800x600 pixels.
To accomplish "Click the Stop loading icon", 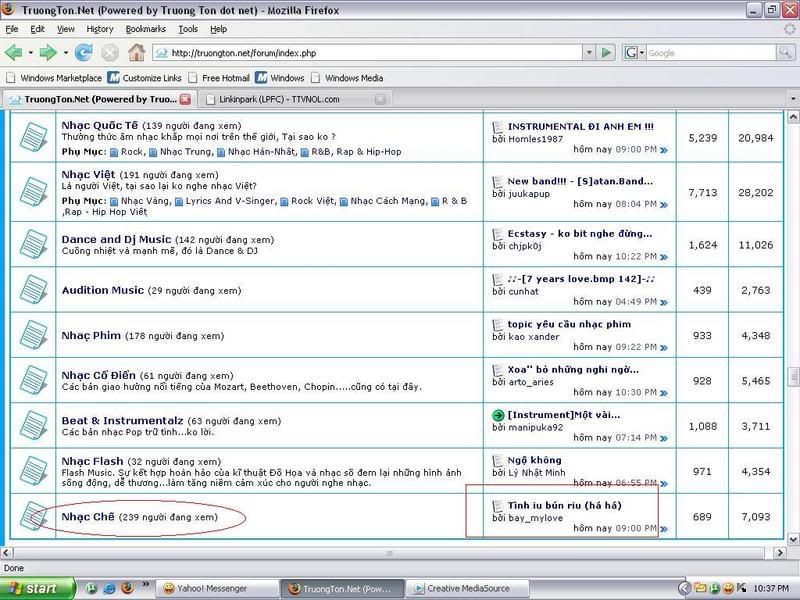I will (110, 53).
